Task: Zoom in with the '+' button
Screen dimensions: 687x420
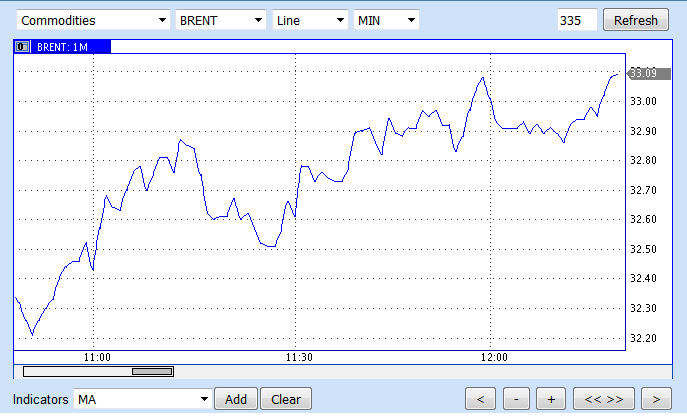Action: click(x=551, y=399)
